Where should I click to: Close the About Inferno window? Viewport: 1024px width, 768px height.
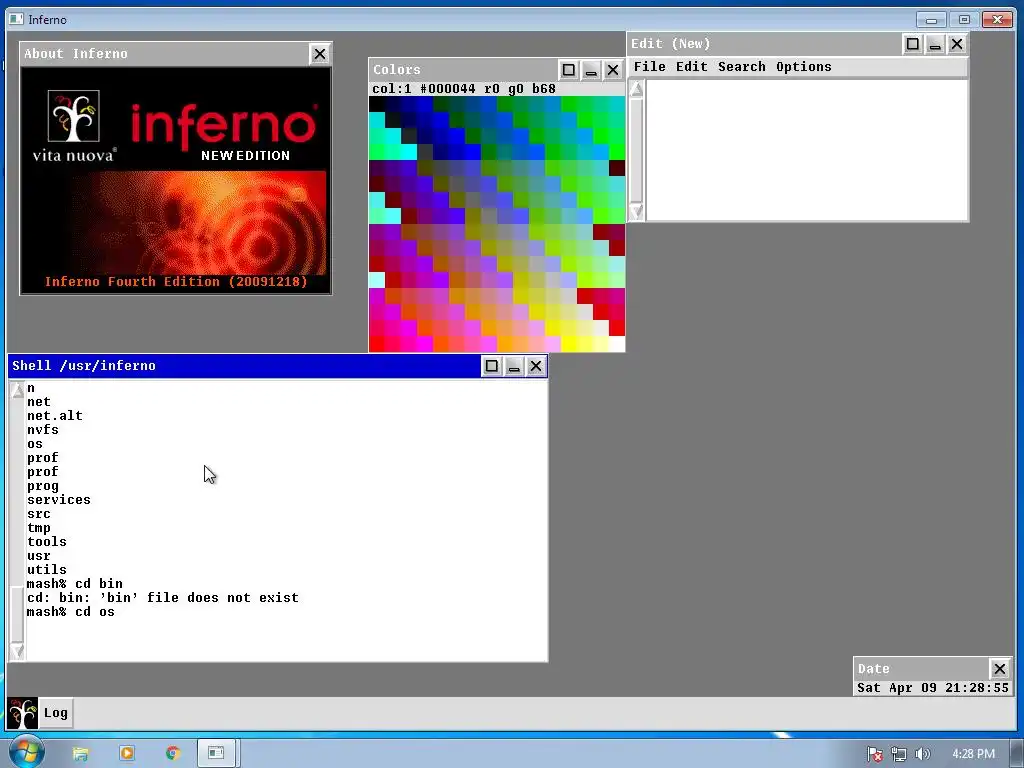pyautogui.click(x=319, y=54)
